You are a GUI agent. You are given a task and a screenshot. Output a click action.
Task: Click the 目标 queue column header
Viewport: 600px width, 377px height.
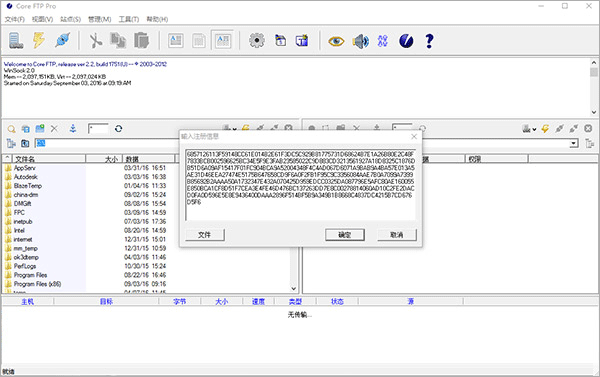point(106,302)
